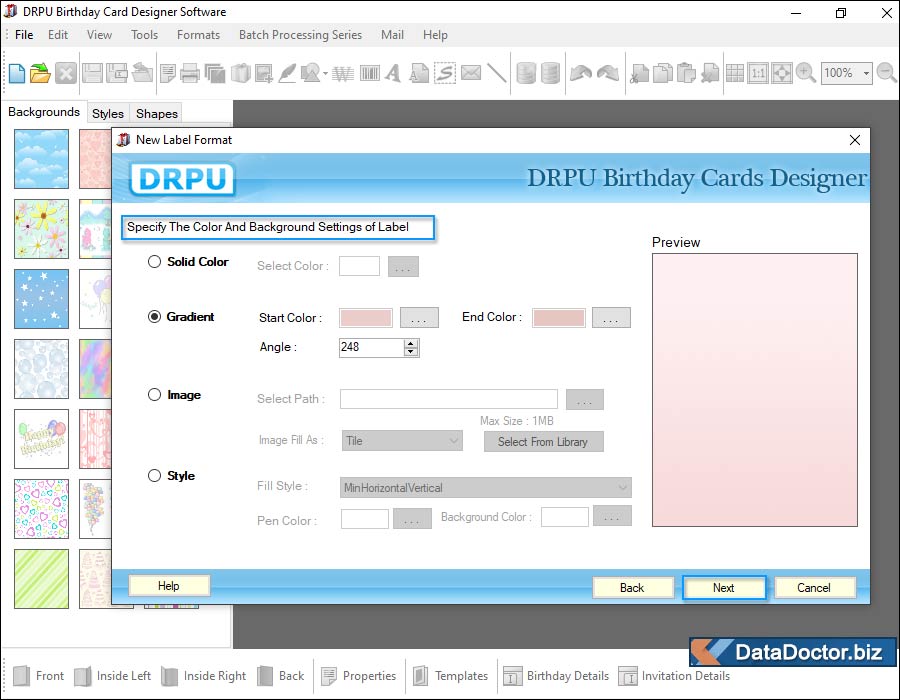
Task: Select the Style radio button
Action: (154, 476)
